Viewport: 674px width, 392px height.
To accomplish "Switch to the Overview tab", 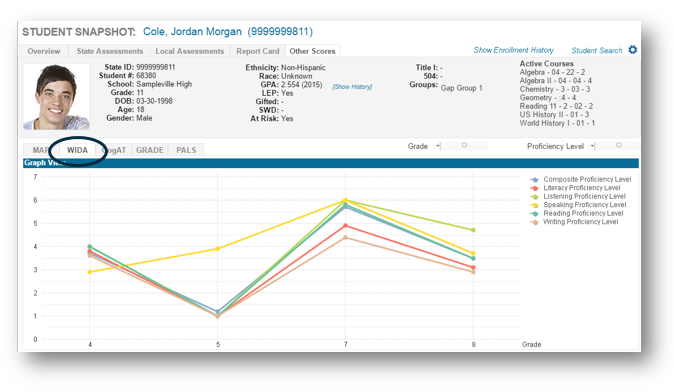I will point(43,51).
